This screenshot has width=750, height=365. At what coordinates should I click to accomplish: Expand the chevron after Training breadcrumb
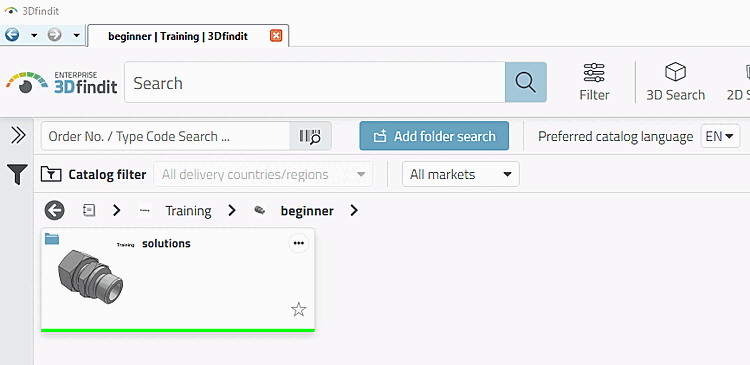pos(232,210)
